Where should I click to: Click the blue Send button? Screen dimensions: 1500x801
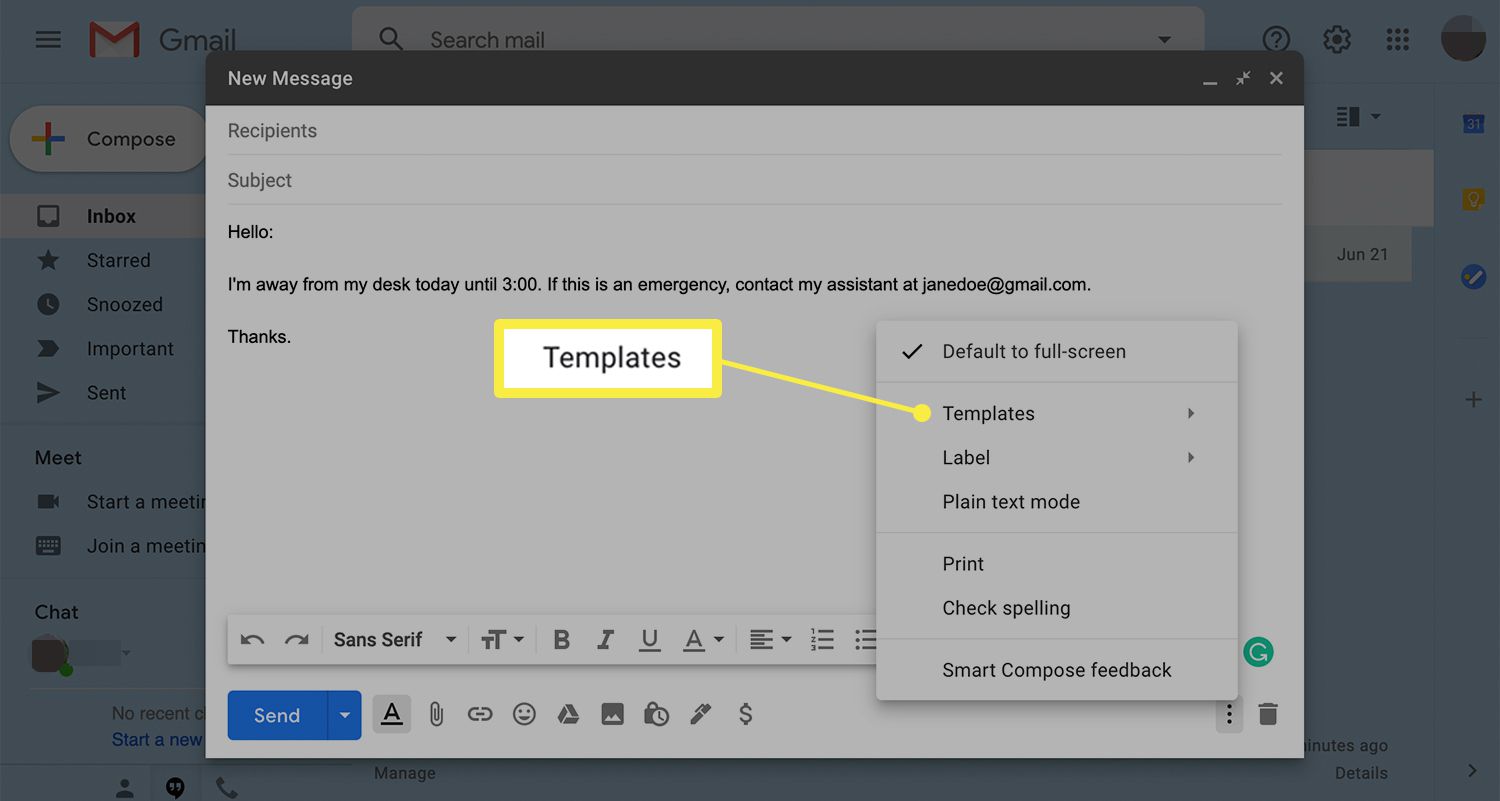(277, 715)
